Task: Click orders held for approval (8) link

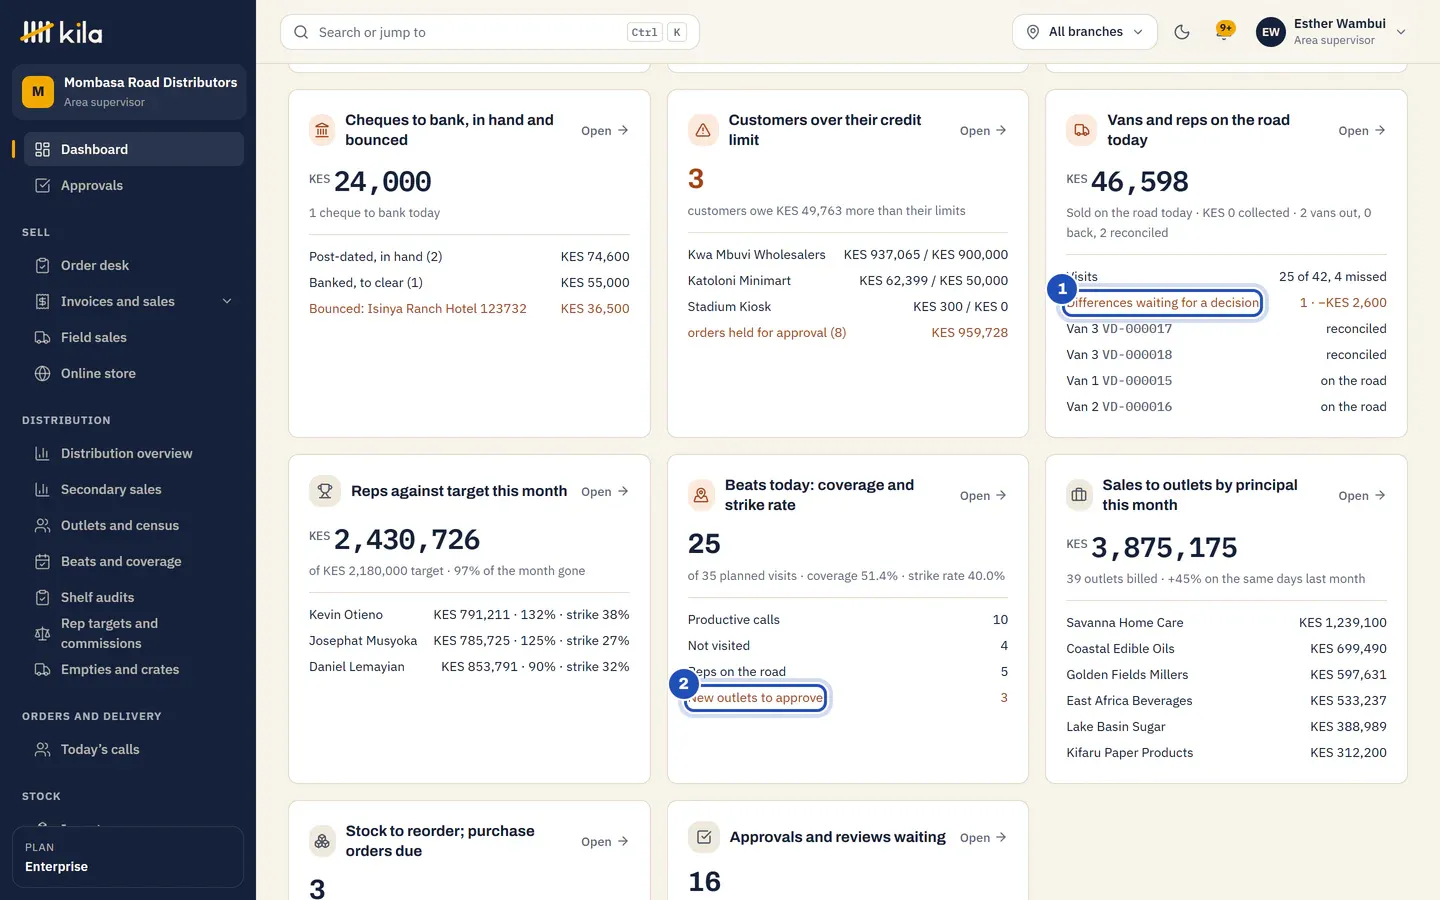Action: 767,332
